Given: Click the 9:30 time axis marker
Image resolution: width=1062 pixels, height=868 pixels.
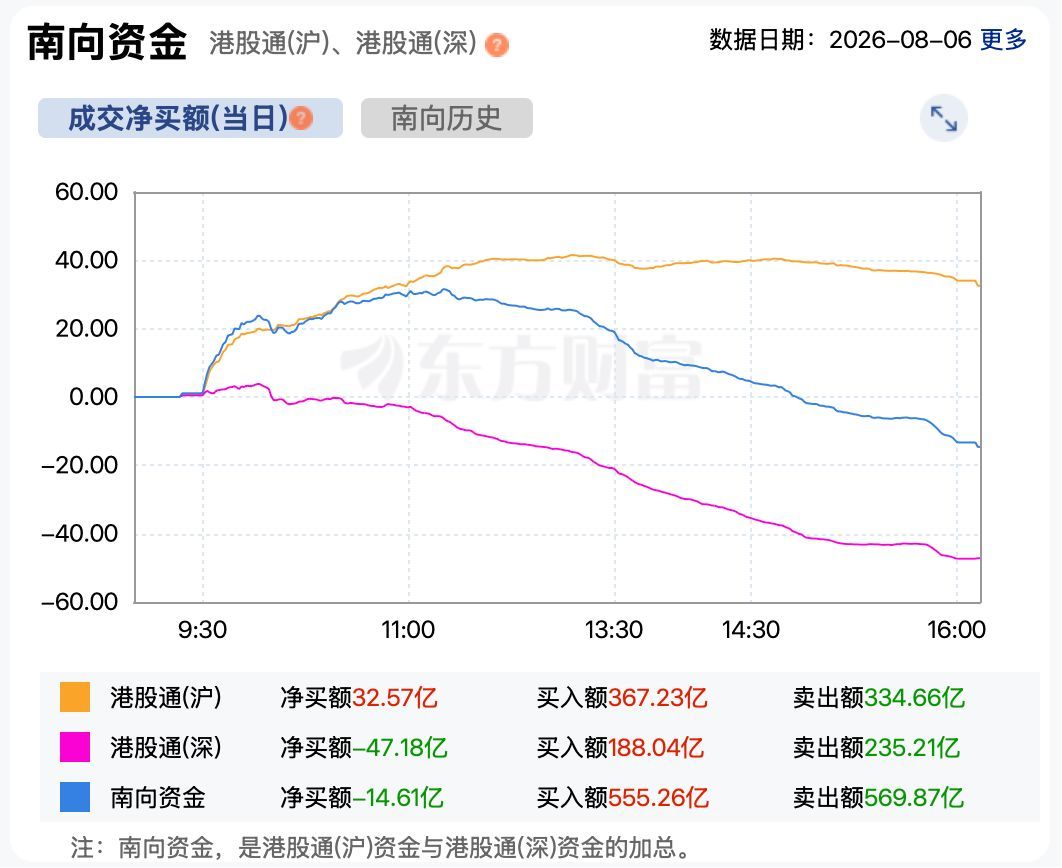Looking at the screenshot, I should pos(202,630).
